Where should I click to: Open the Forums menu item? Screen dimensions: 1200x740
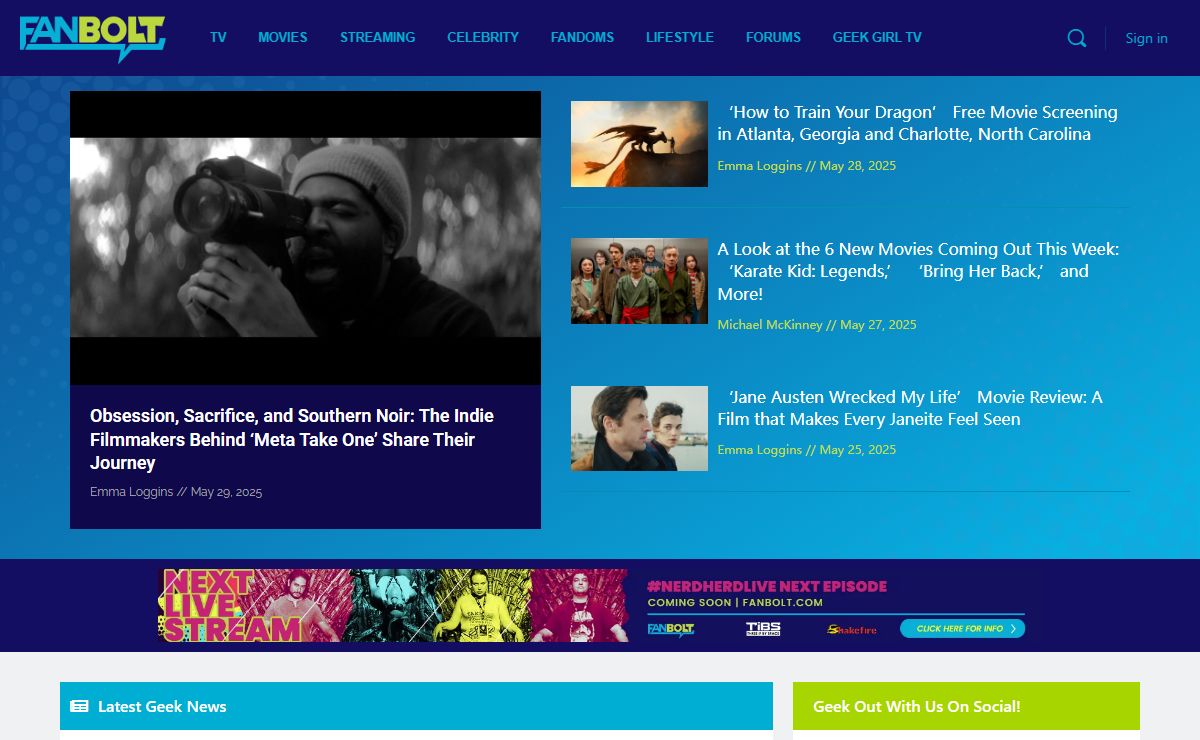[x=773, y=37]
